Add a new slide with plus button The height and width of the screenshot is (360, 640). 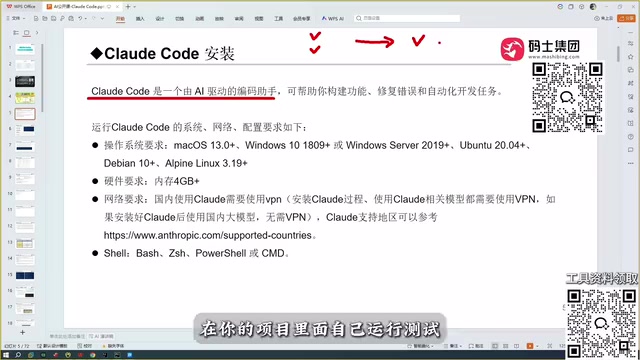pyautogui.click(x=22, y=333)
